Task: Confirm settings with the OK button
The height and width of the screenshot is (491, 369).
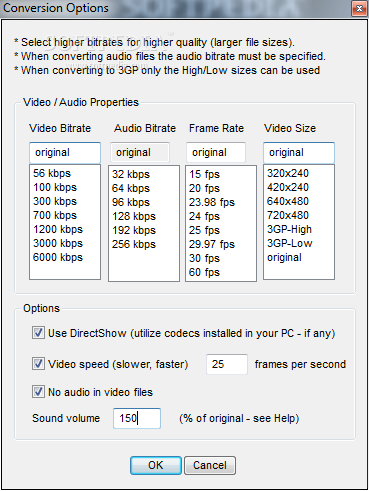Action: 156,465
